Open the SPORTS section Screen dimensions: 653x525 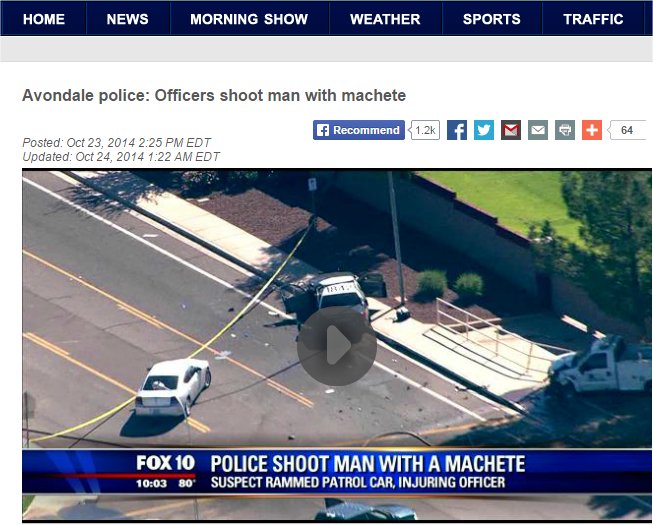(x=492, y=19)
